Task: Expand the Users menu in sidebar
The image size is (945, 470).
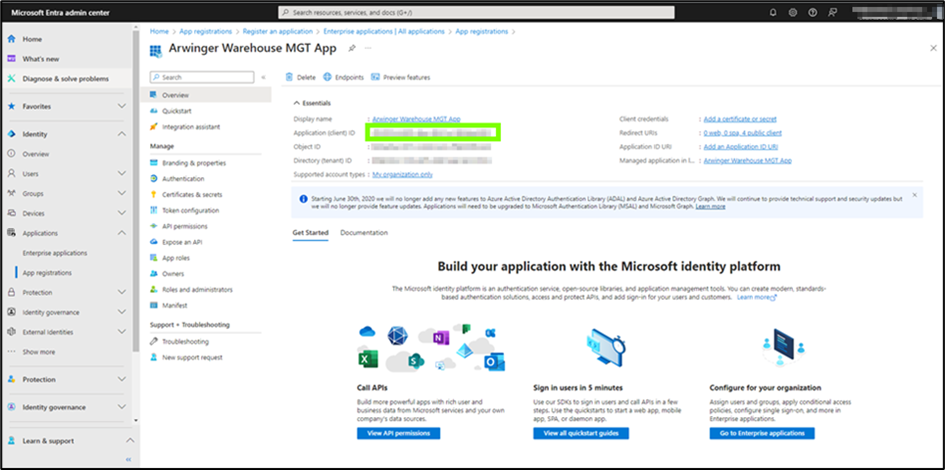Action: (x=121, y=173)
